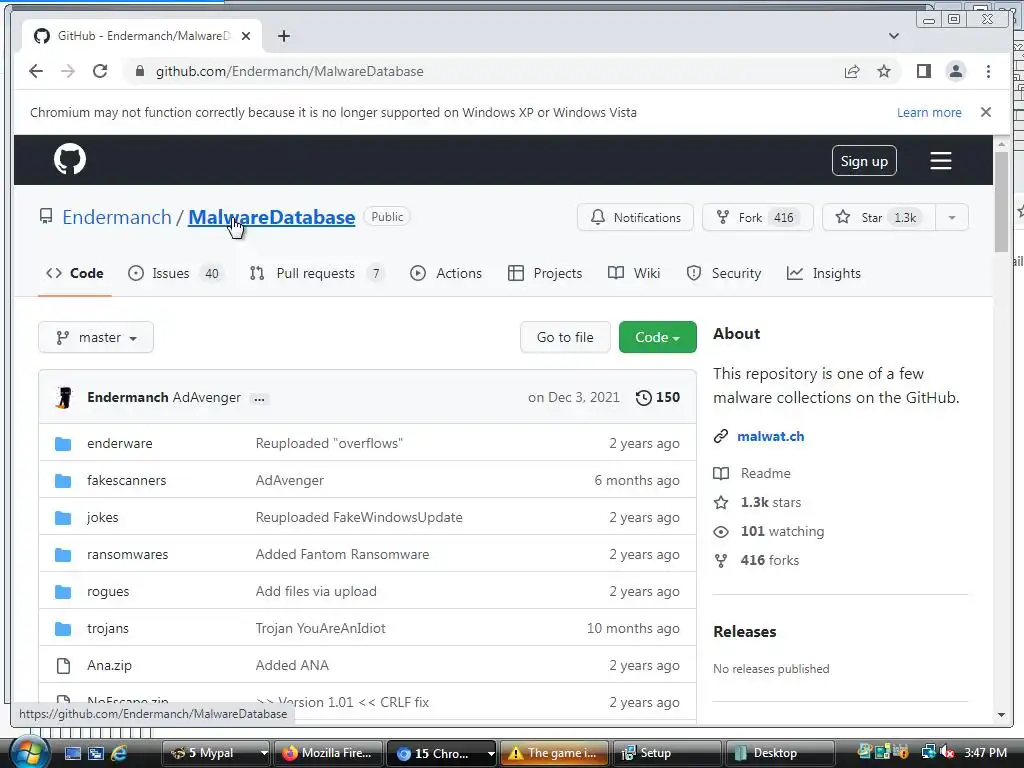Fork the repository with Fork button
The width and height of the screenshot is (1024, 768).
pos(758,217)
